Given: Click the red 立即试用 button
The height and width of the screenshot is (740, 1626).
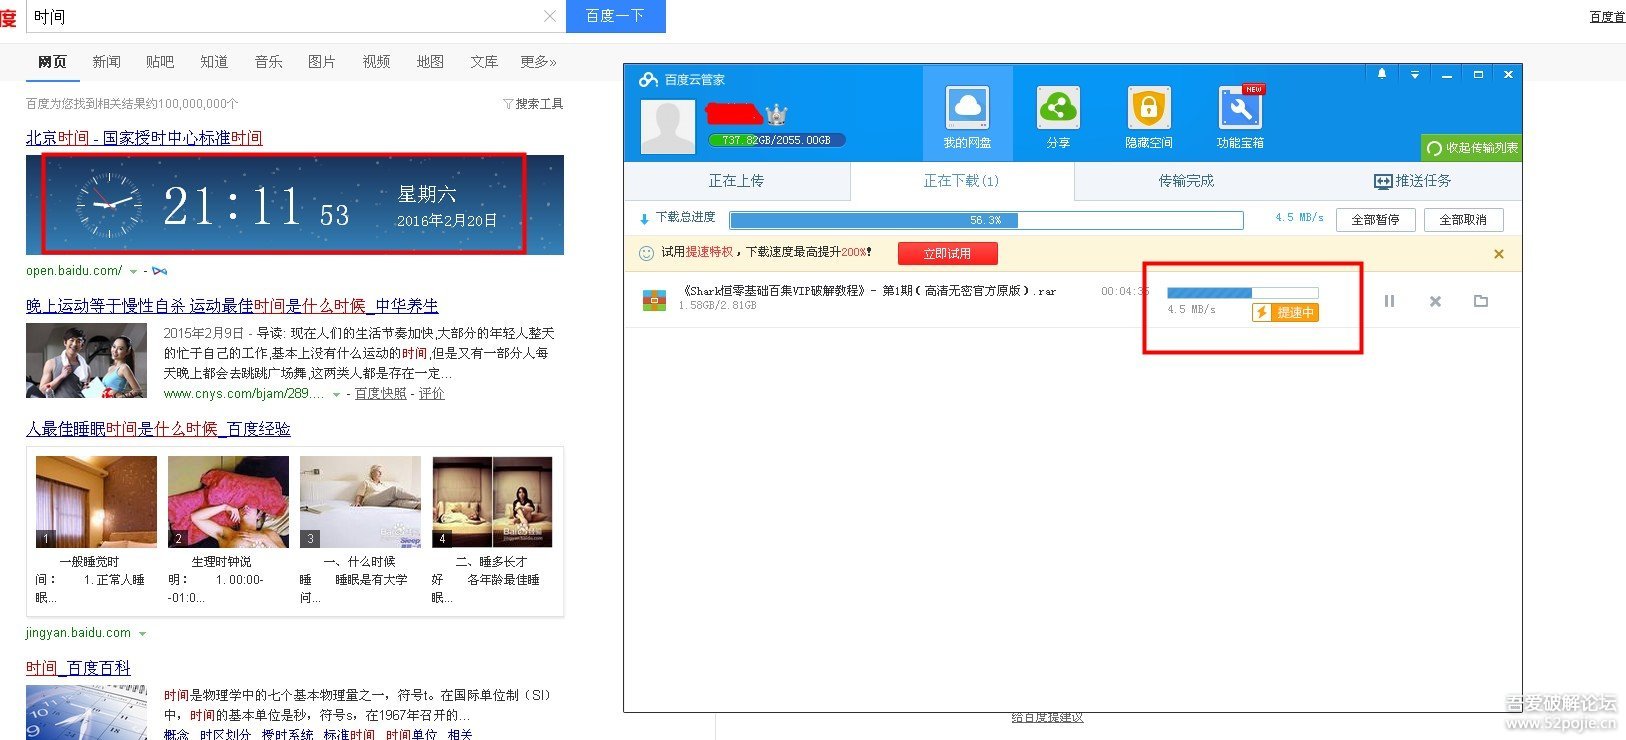Looking at the screenshot, I should (947, 254).
